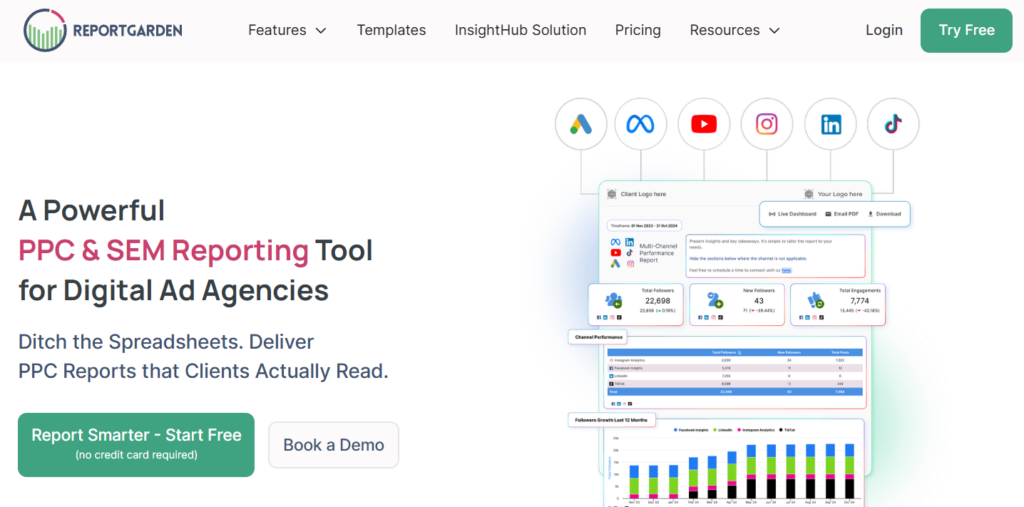Click the Total Engagements thumbs icon
The width and height of the screenshot is (1024, 507).
pos(816,301)
